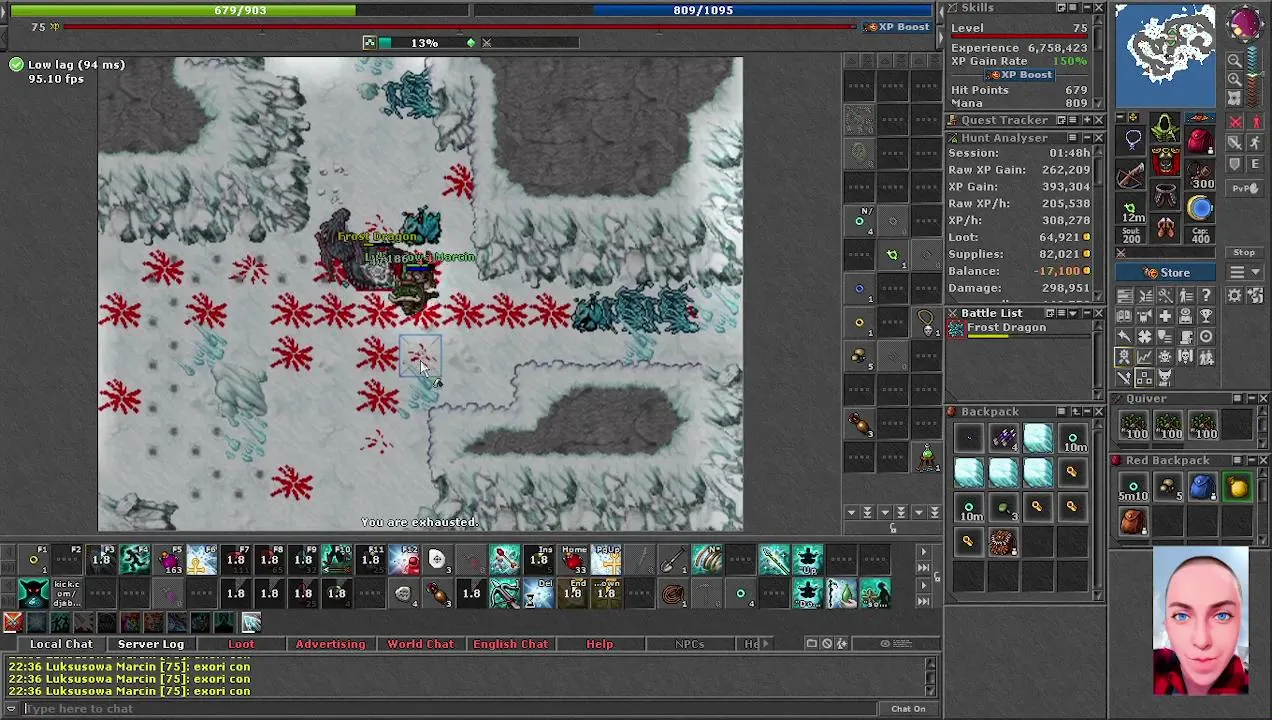
Task: Select the English Chat tab
Action: click(510, 644)
